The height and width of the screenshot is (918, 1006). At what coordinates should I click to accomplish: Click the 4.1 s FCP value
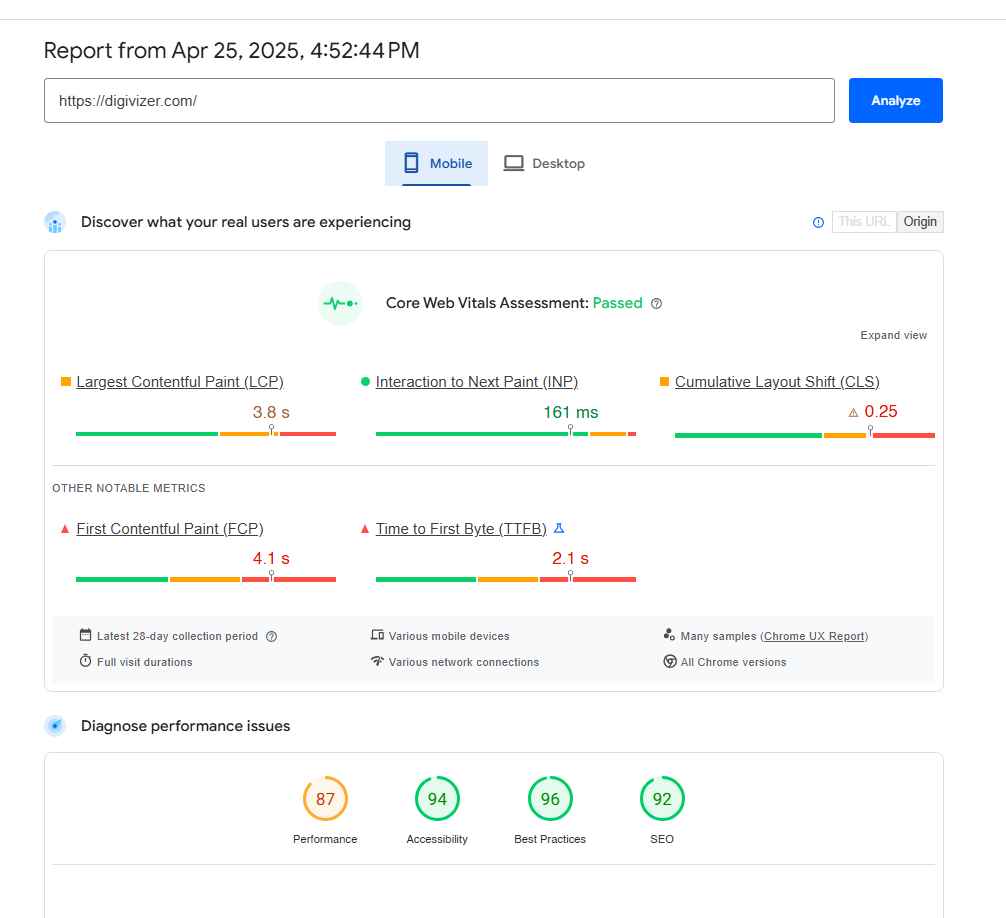271,559
